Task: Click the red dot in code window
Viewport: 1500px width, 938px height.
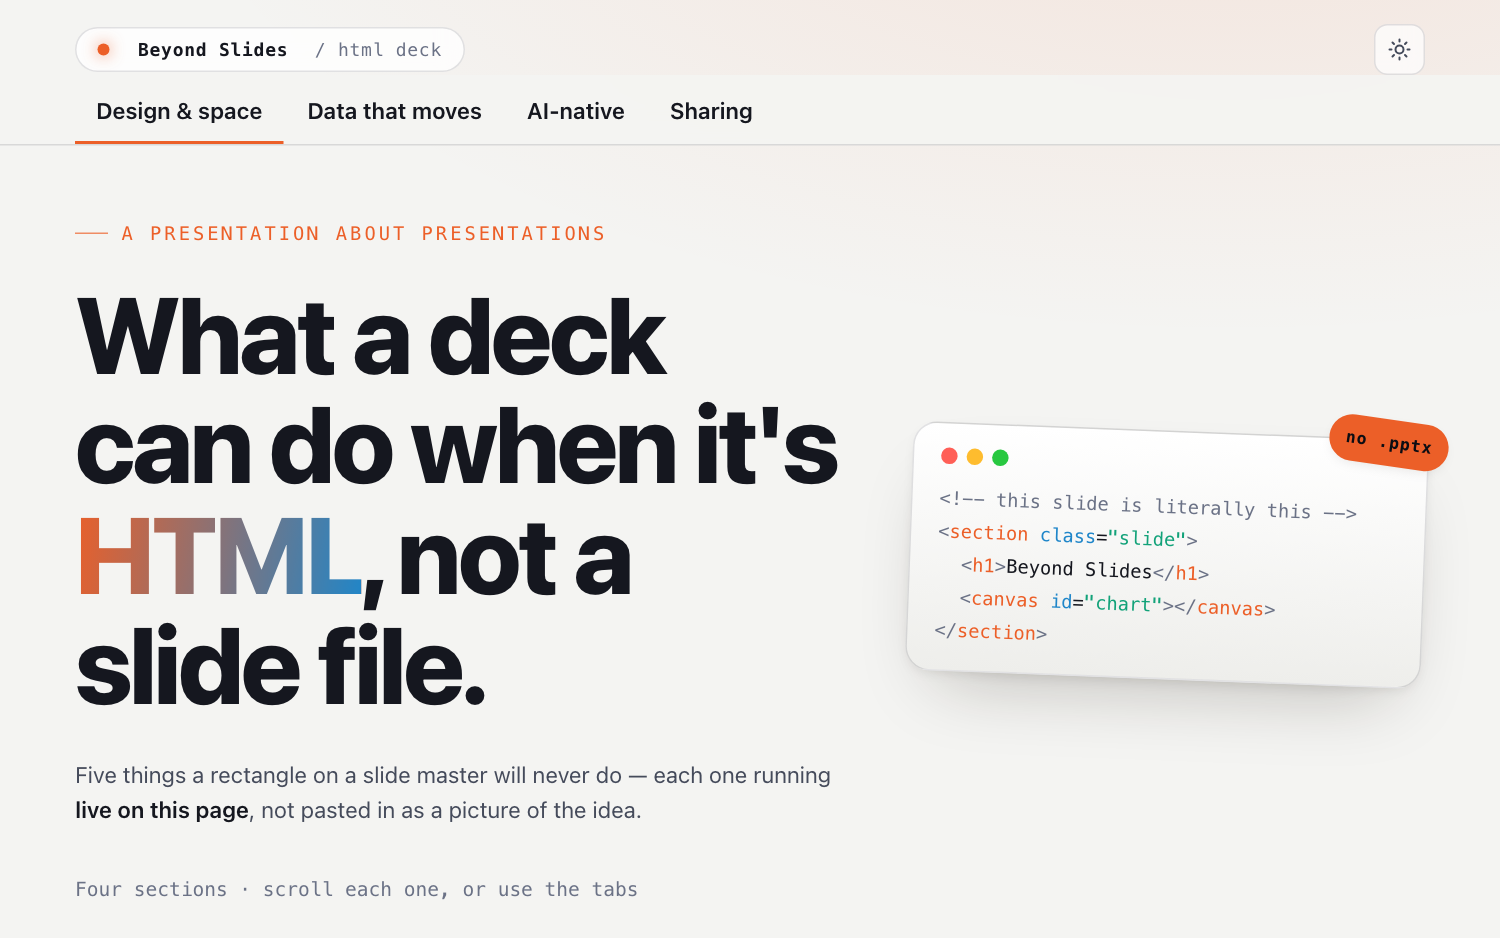Action: (949, 456)
